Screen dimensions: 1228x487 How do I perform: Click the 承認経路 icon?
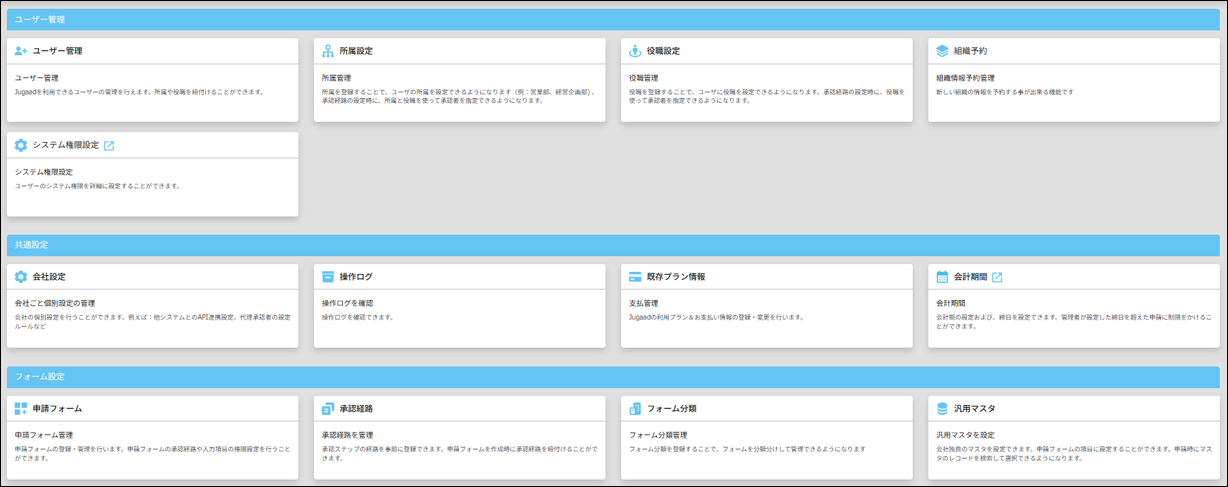click(x=328, y=408)
